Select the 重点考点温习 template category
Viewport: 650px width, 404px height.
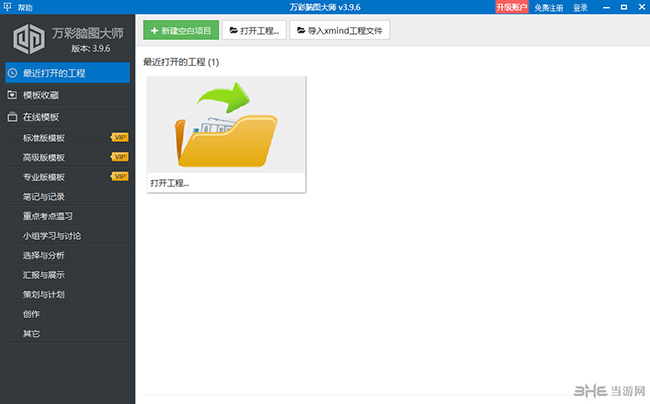[48, 215]
